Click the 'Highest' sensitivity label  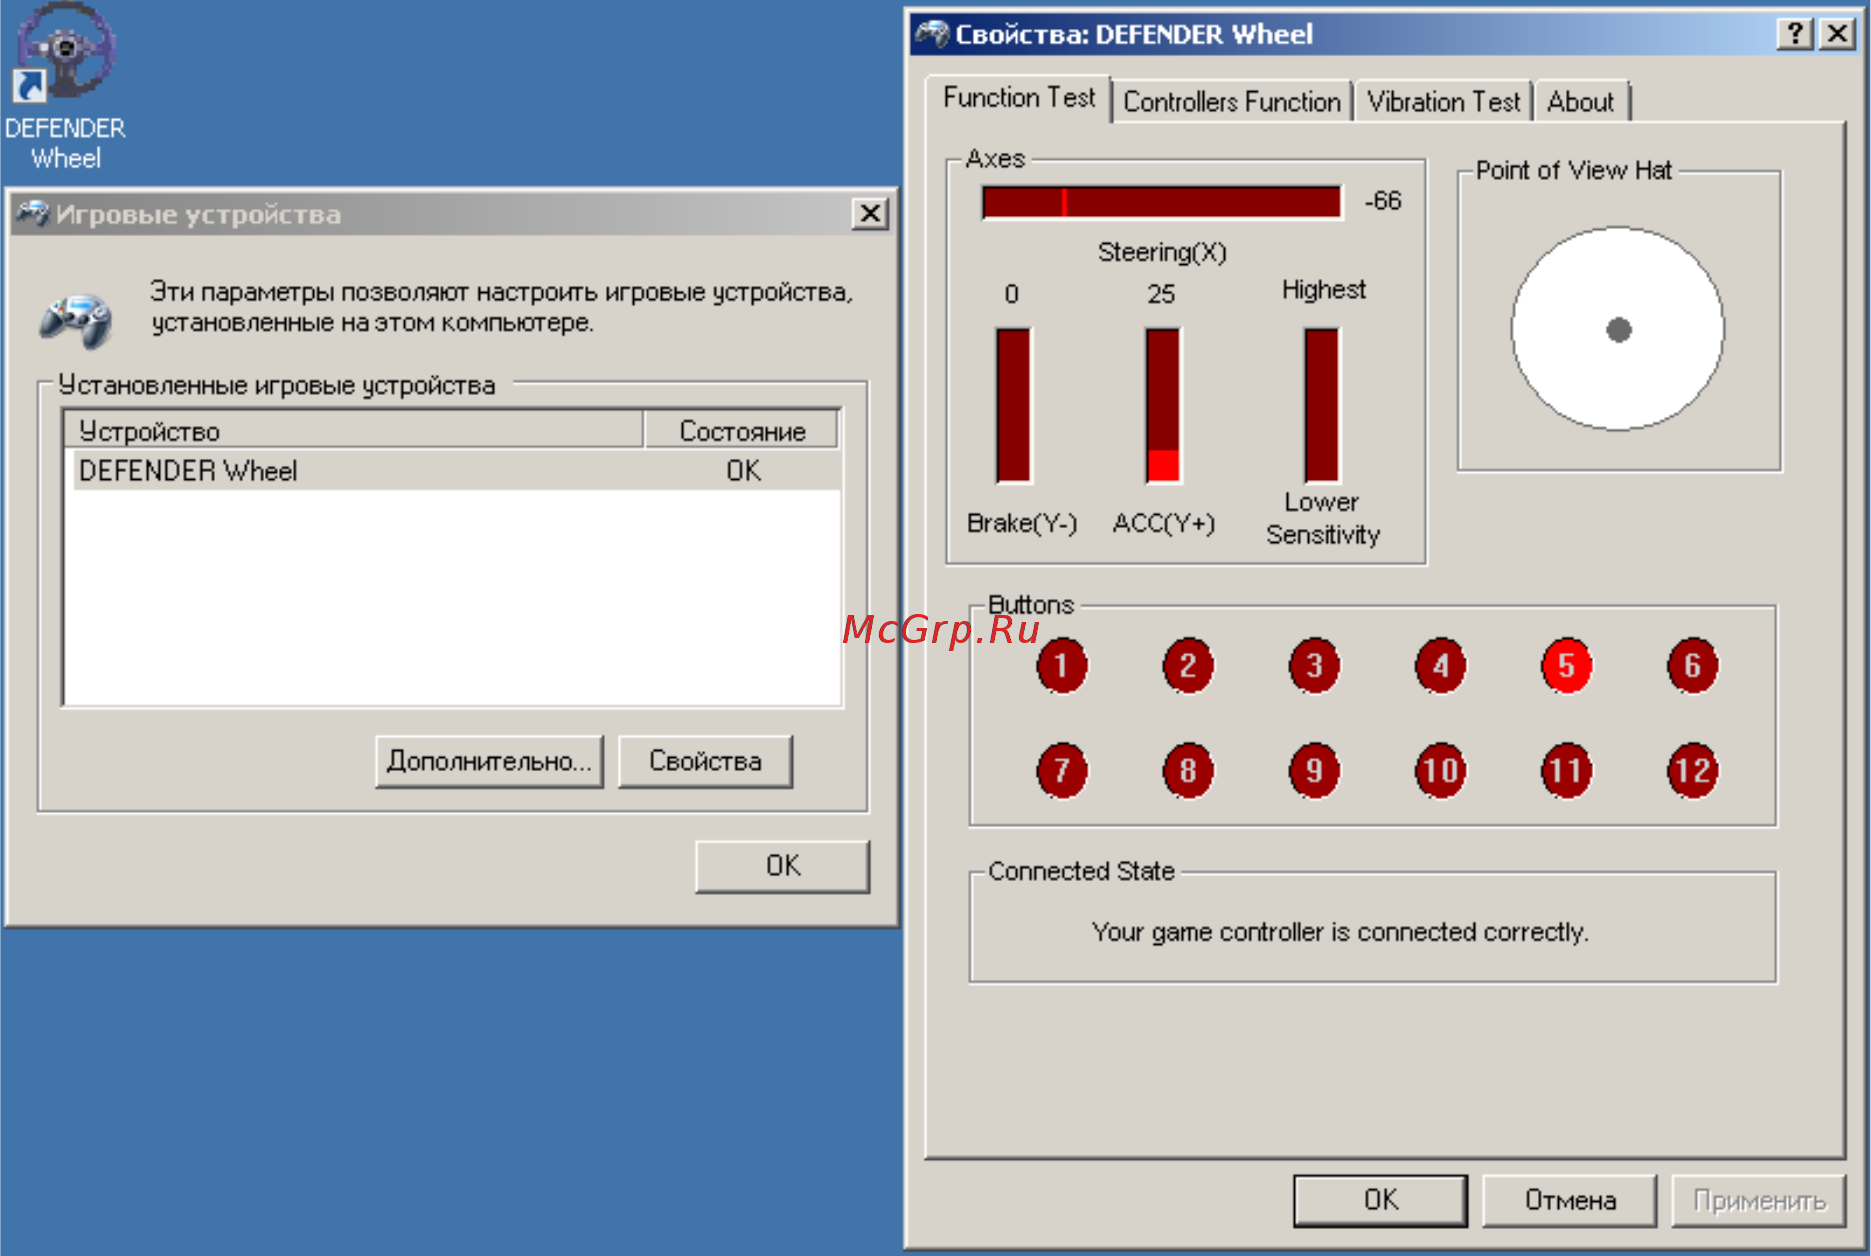[x=1323, y=290]
